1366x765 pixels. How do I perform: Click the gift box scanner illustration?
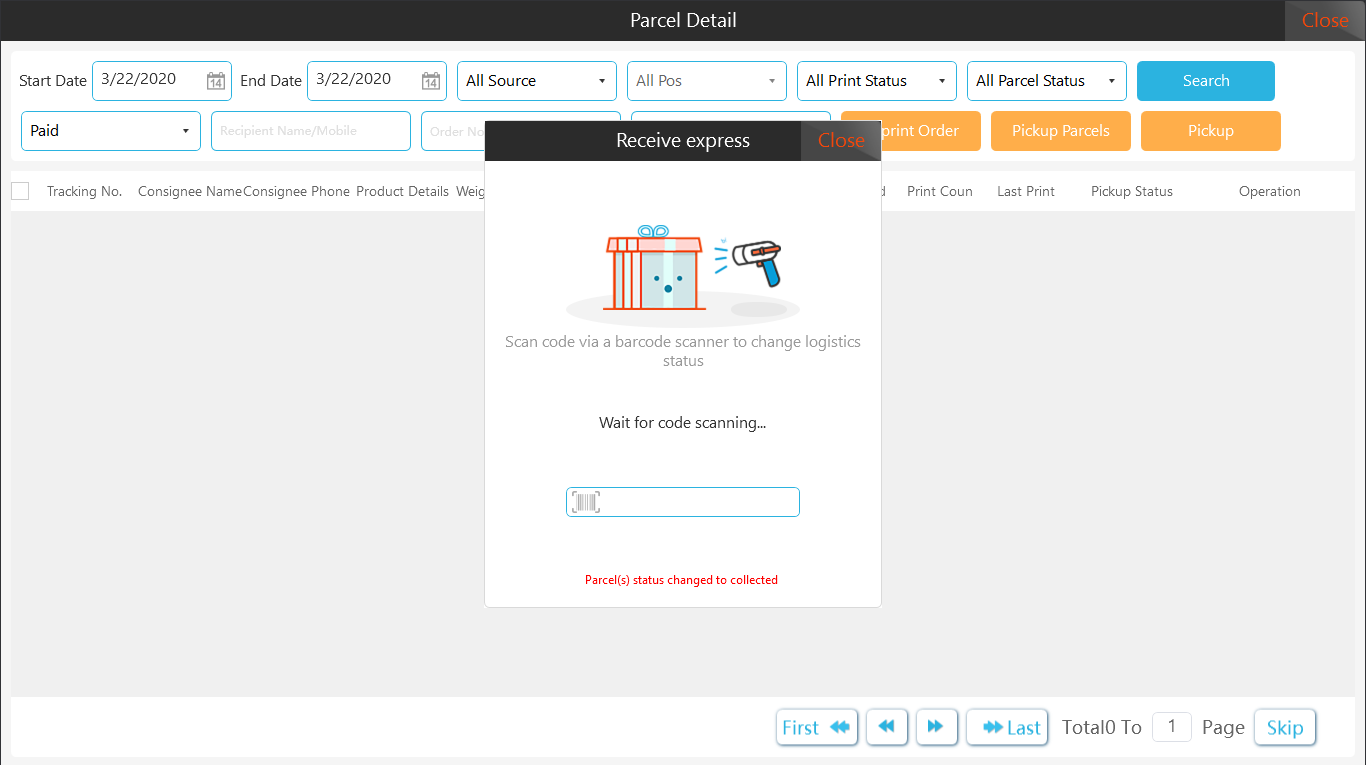point(683,271)
